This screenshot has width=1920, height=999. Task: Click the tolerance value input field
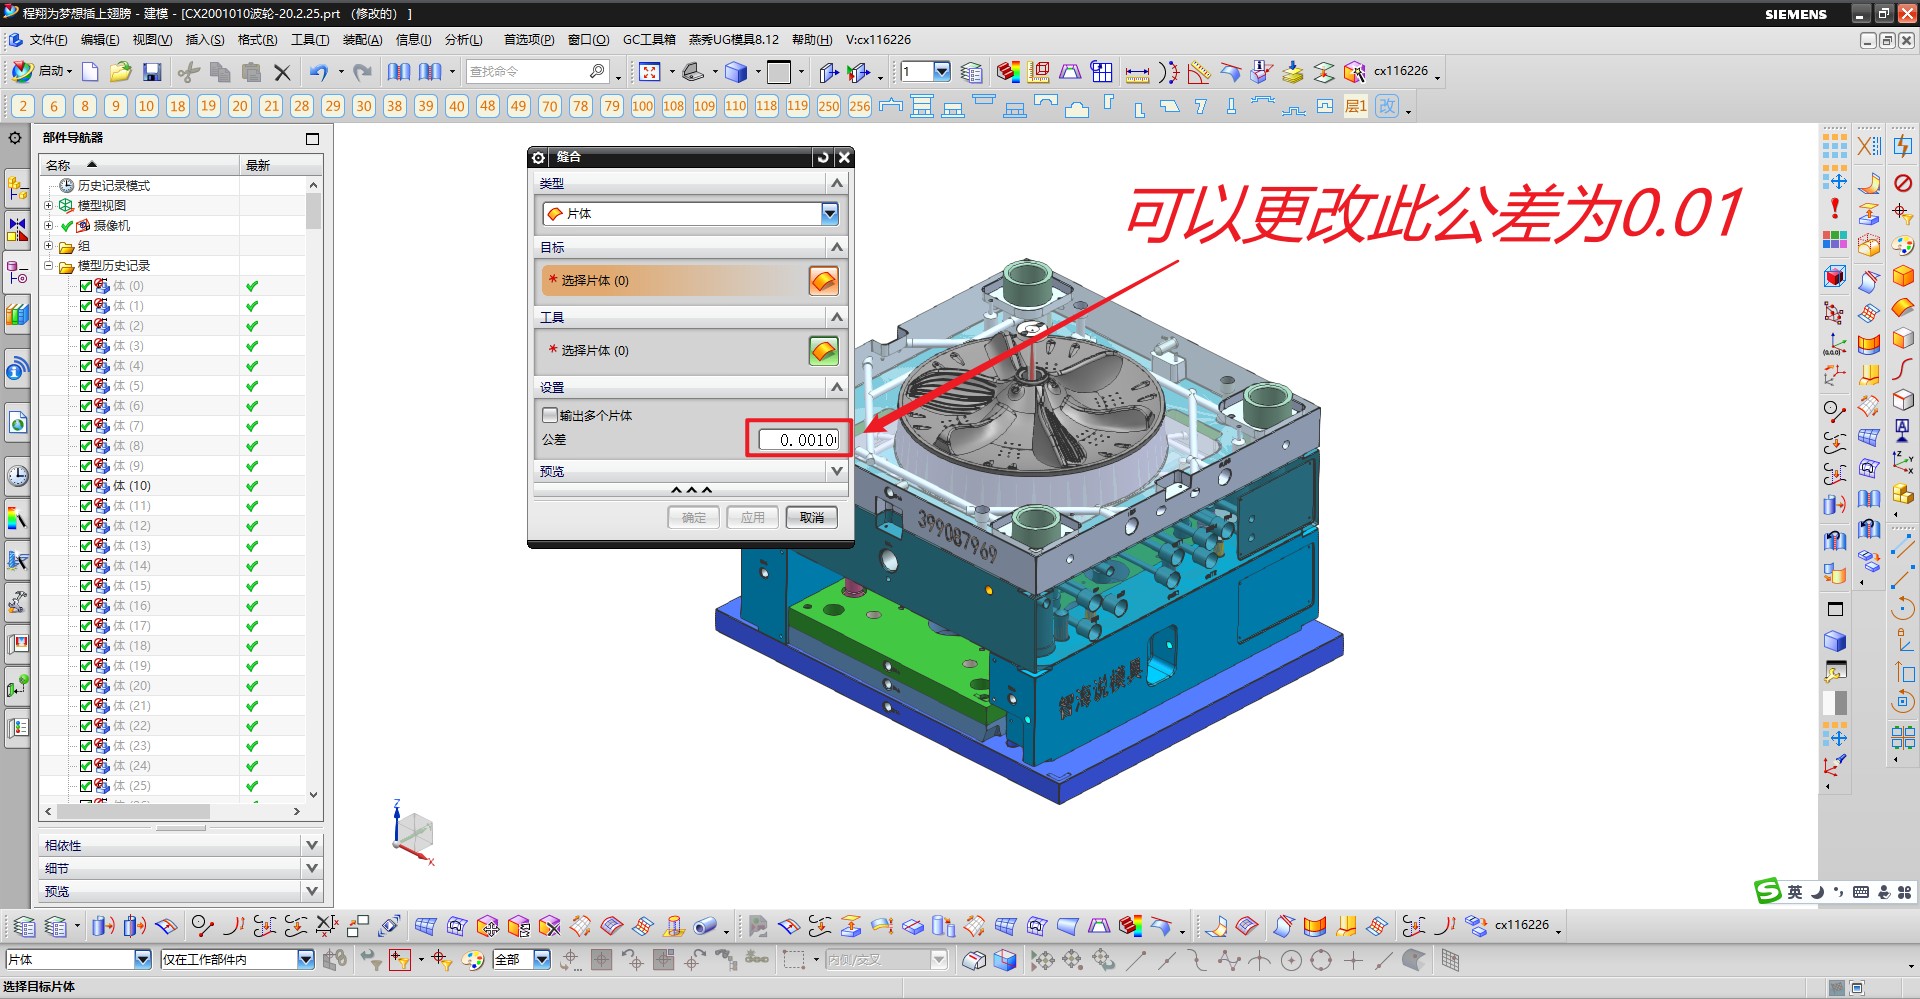798,440
